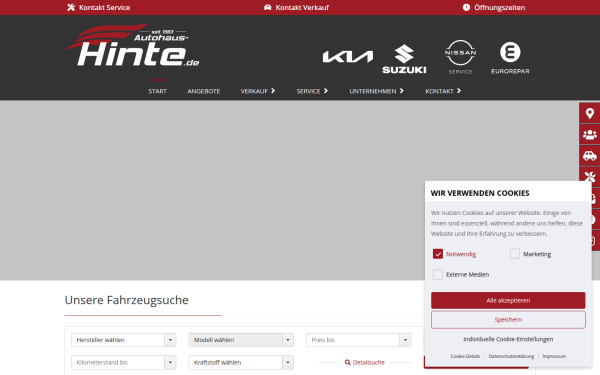Image resolution: width=600 pixels, height=375 pixels.
Task: Click the Speichern cookie button
Action: pyautogui.click(x=508, y=320)
